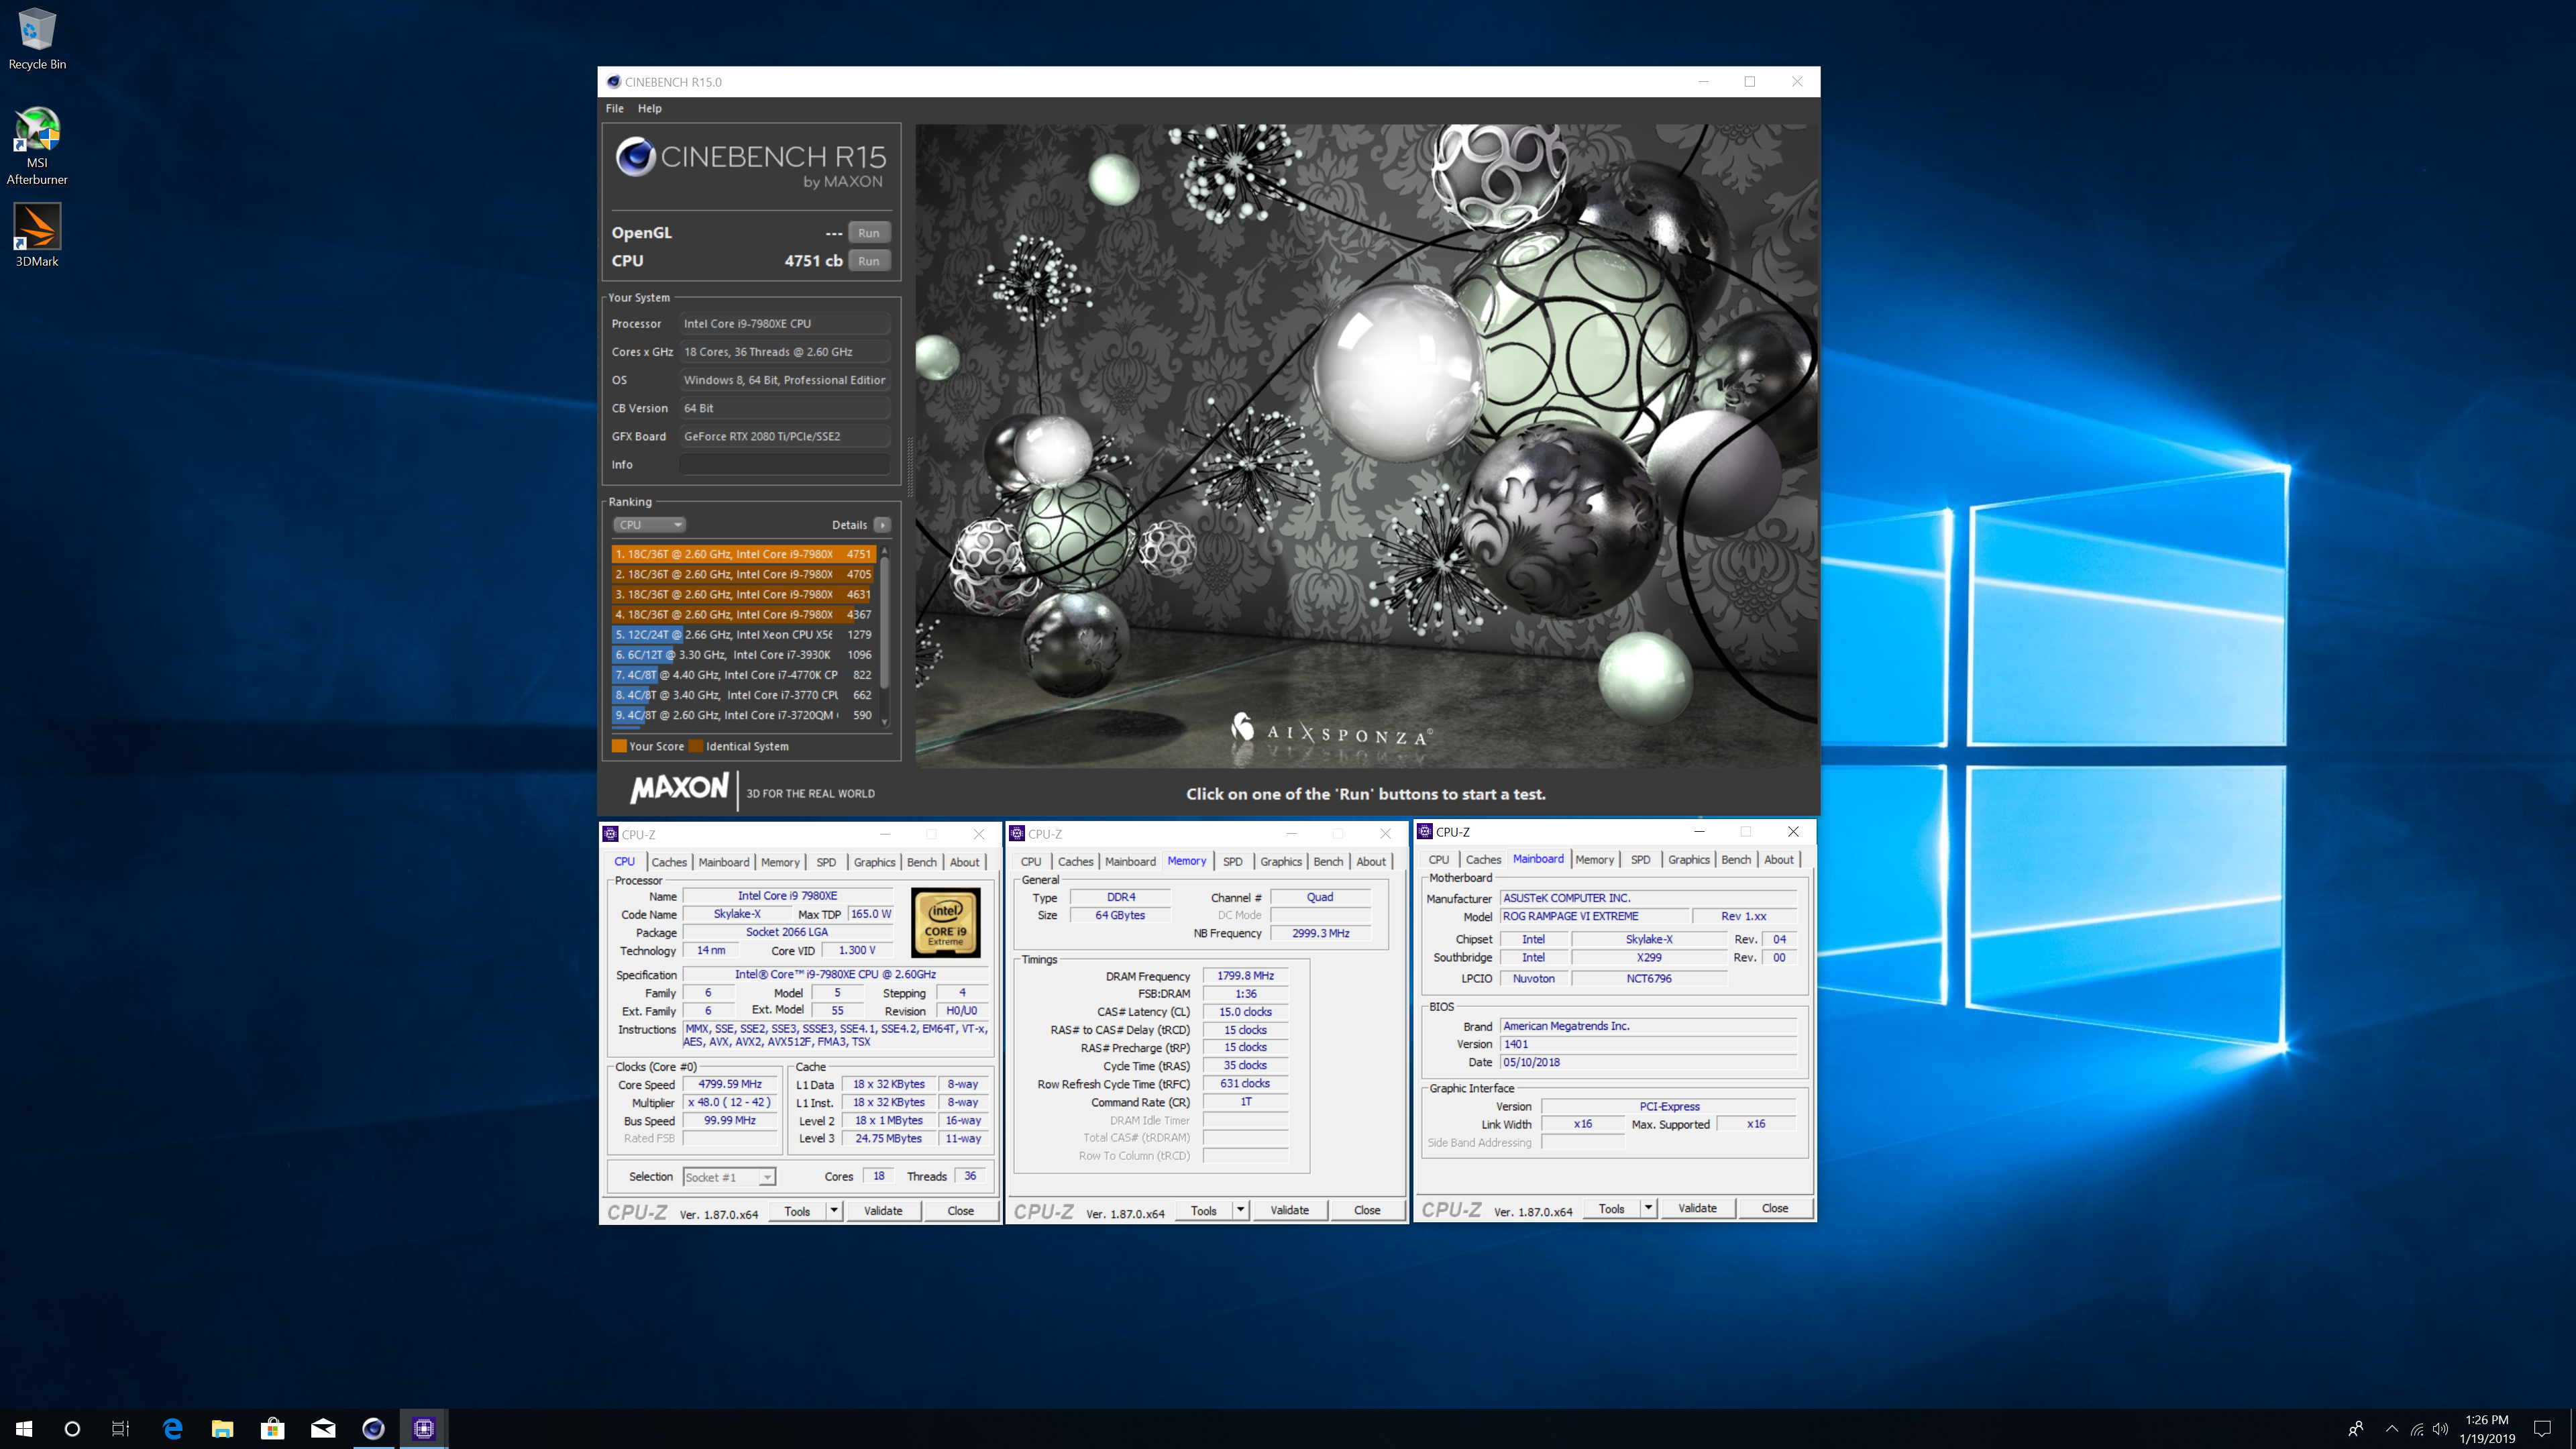This screenshot has width=2576, height=1449.
Task: Open the volume tray icon
Action: click(x=2440, y=1428)
